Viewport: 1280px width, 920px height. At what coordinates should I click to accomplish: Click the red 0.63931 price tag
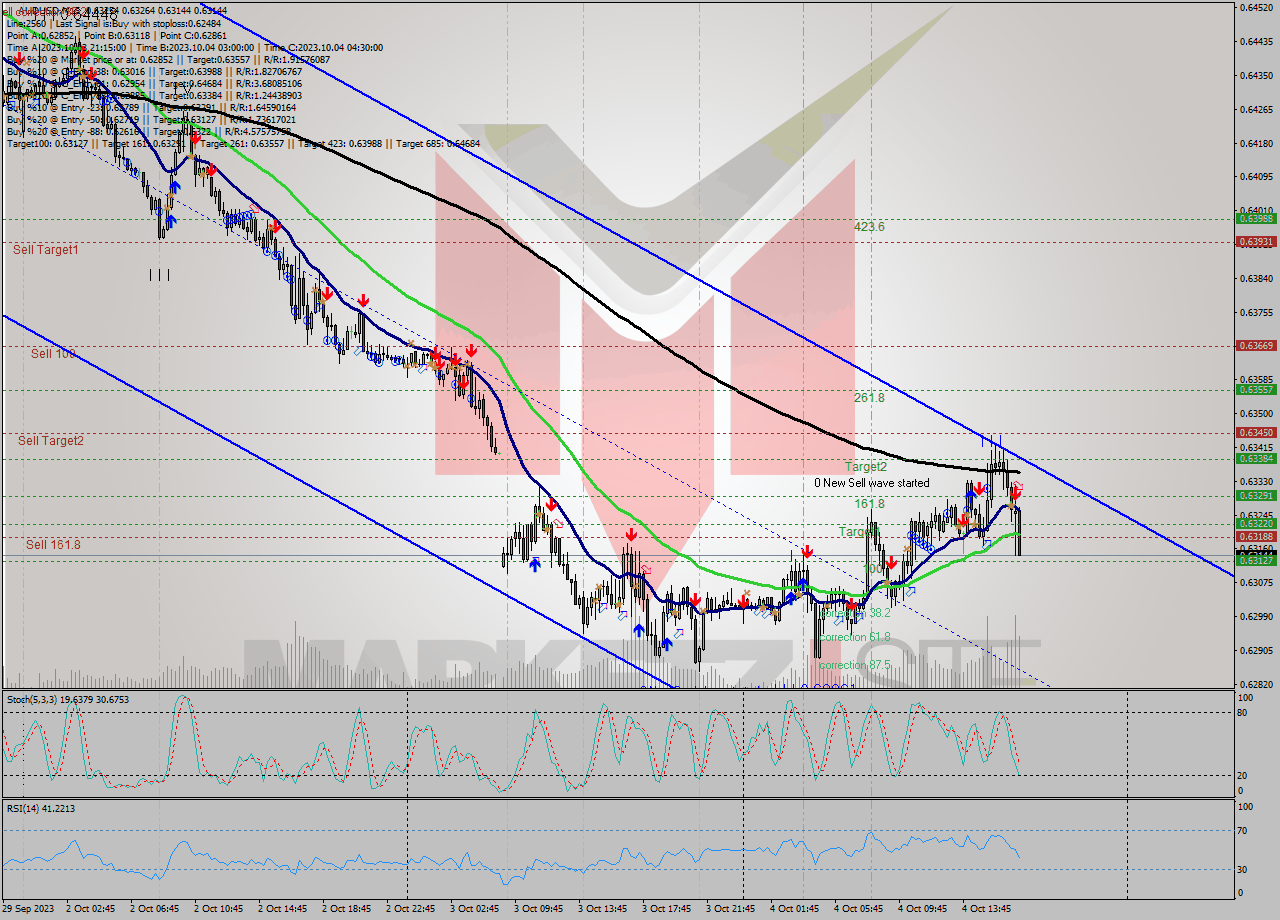[1256, 241]
